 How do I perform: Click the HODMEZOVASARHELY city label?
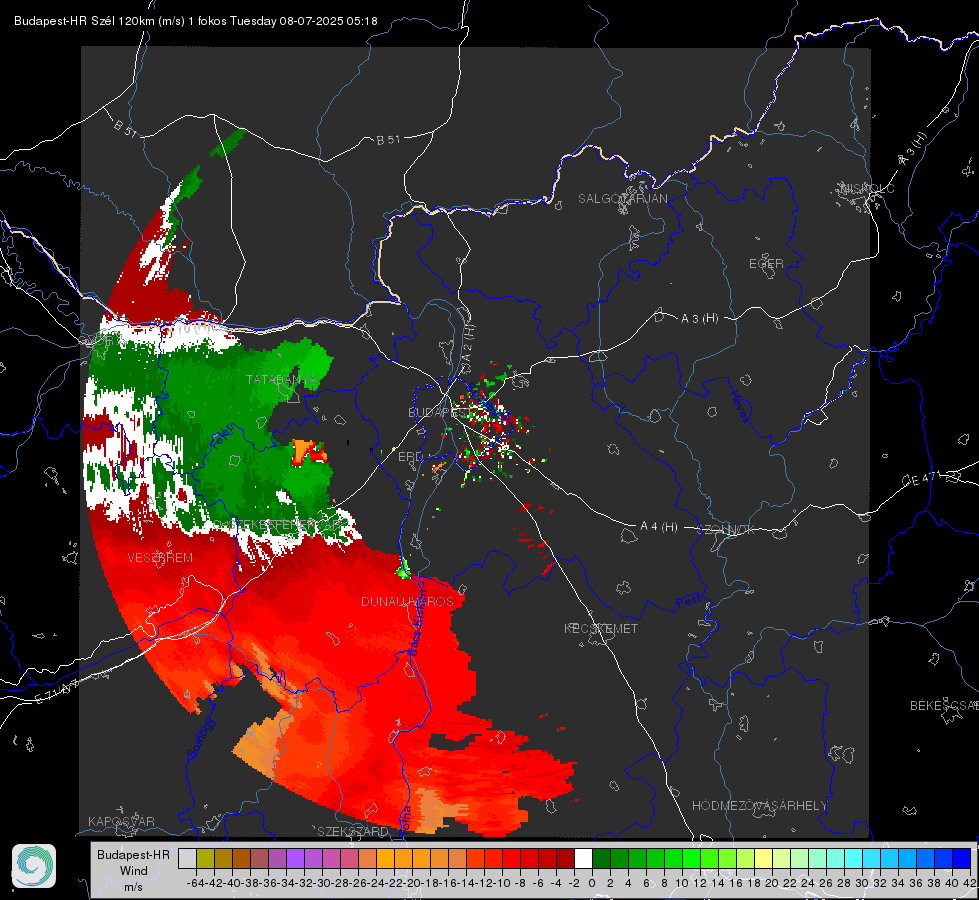[759, 806]
